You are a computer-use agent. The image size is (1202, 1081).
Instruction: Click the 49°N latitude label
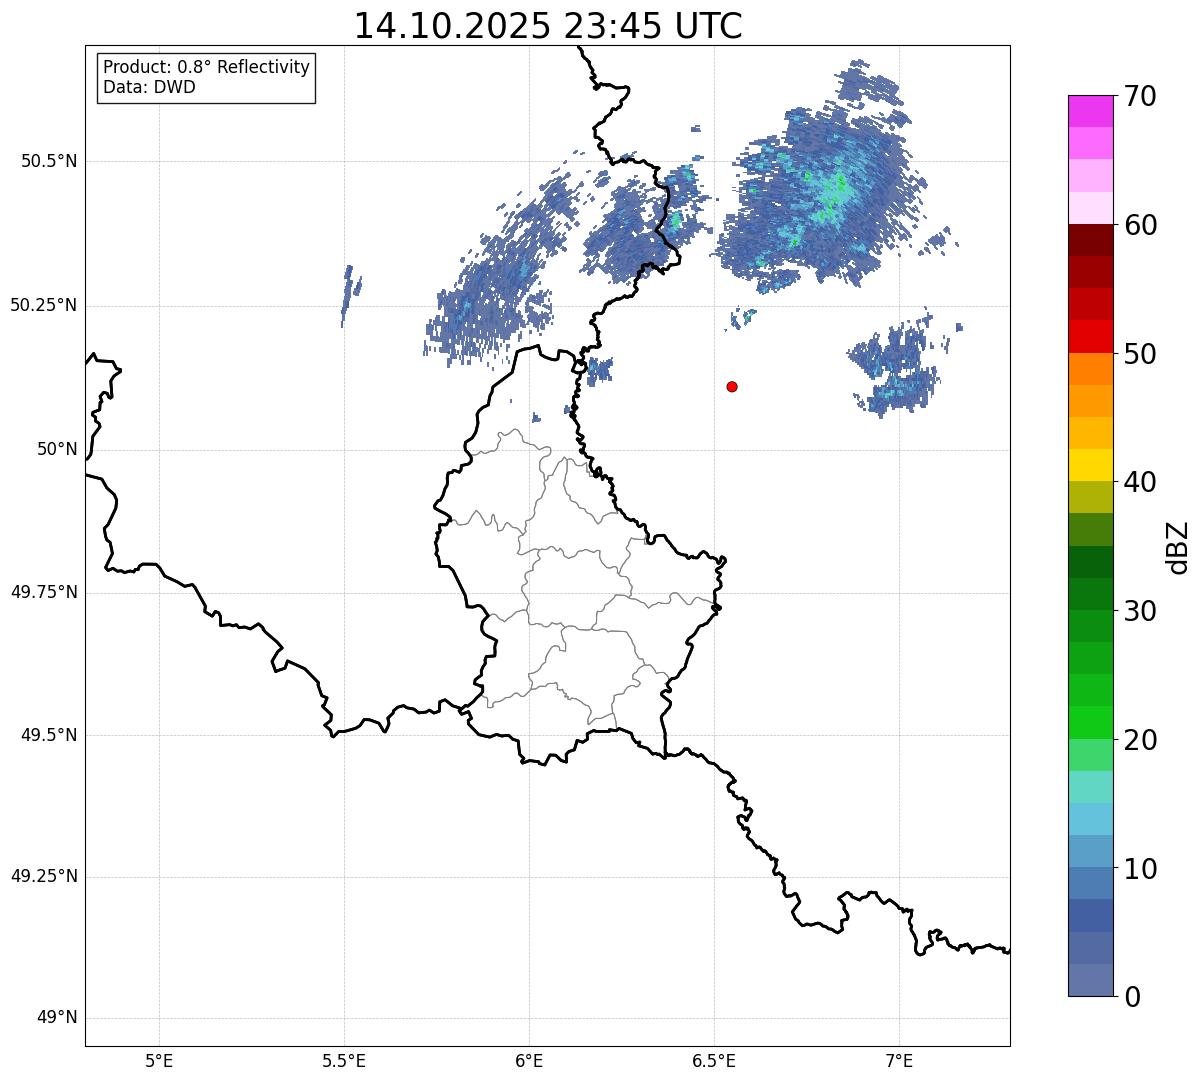pos(57,1018)
